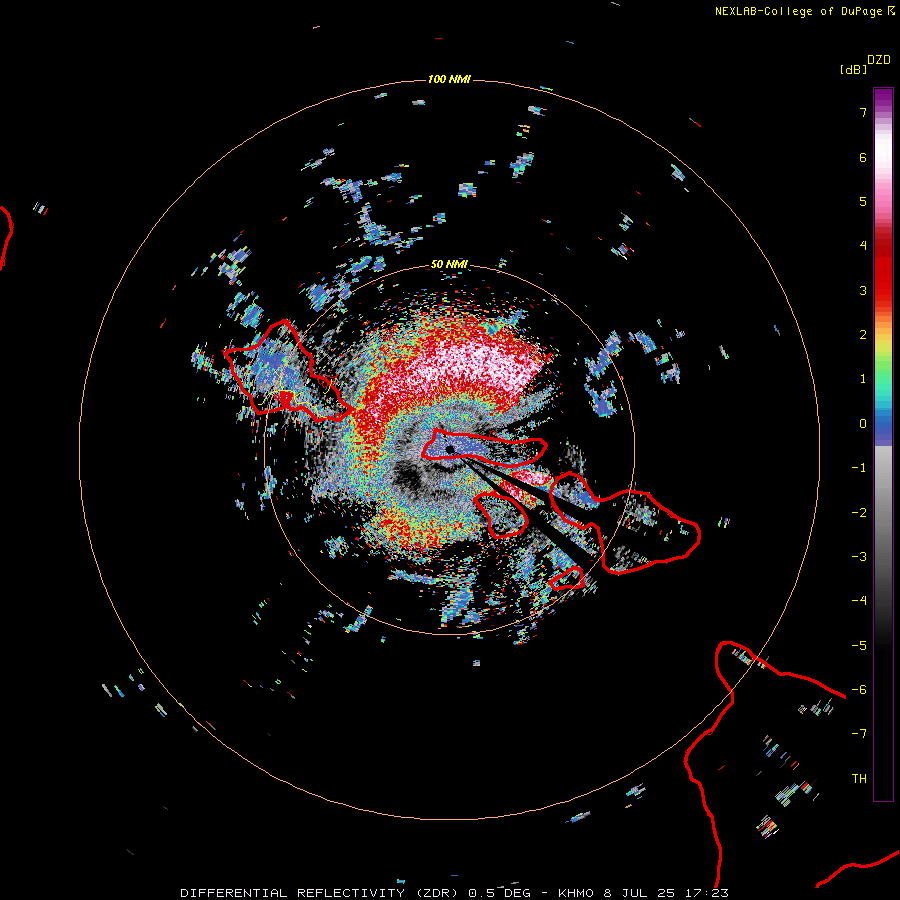
Task: Click the 1 value on color scale
Action: pos(863,379)
